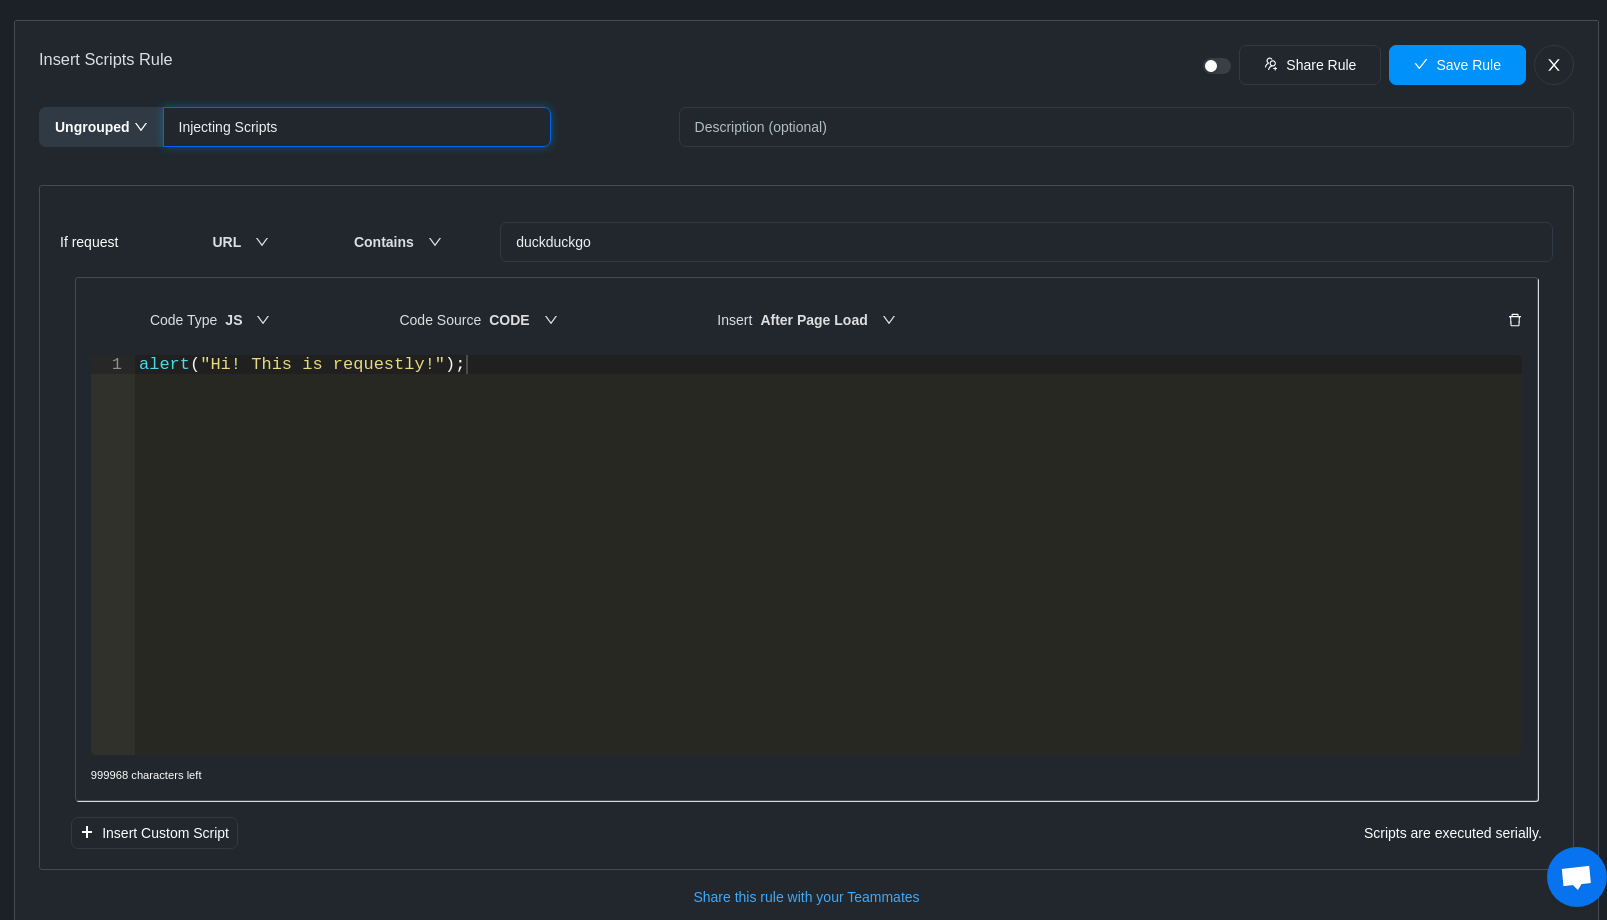Viewport: 1607px width, 920px height.
Task: Open the Insert After Page Load dropdown
Action: [x=806, y=320]
